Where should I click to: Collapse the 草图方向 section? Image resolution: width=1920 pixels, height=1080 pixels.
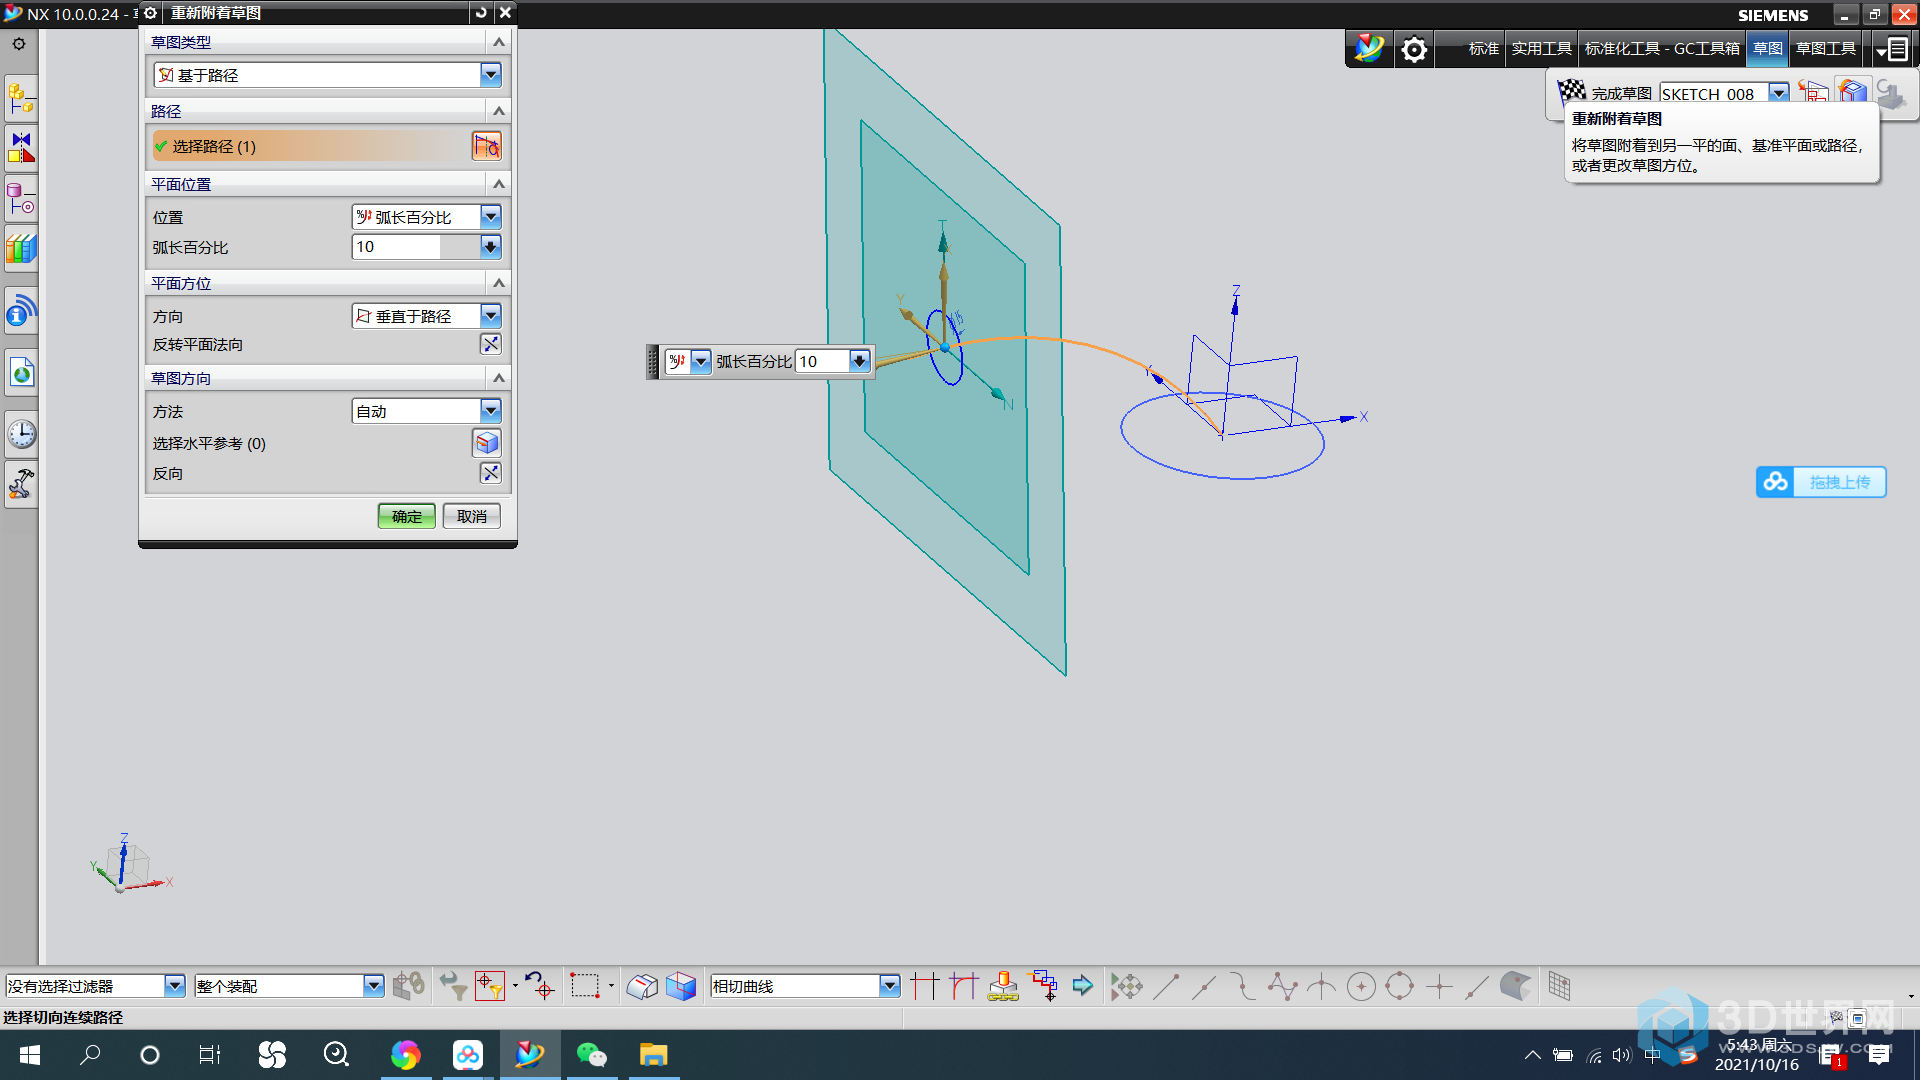499,378
